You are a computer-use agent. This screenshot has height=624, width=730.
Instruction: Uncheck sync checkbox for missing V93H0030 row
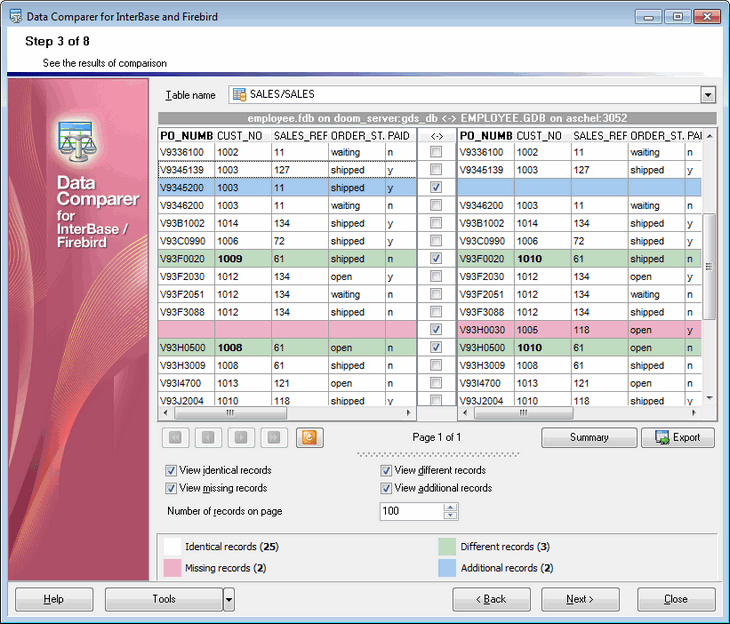[436, 330]
